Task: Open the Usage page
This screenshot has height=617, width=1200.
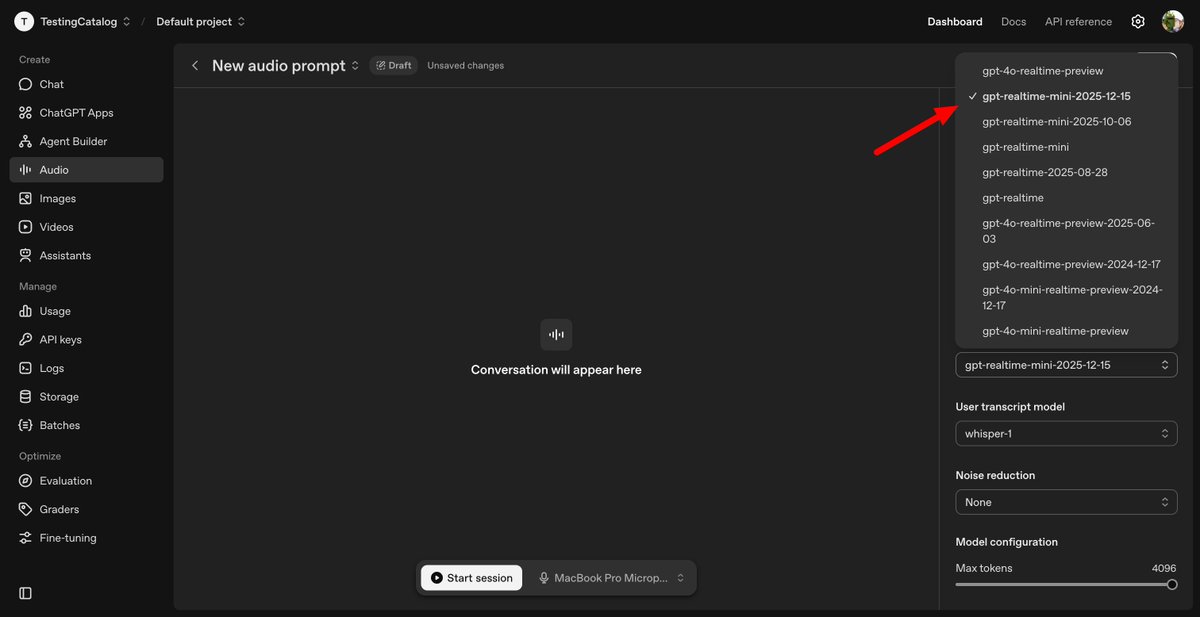Action: [x=86, y=311]
